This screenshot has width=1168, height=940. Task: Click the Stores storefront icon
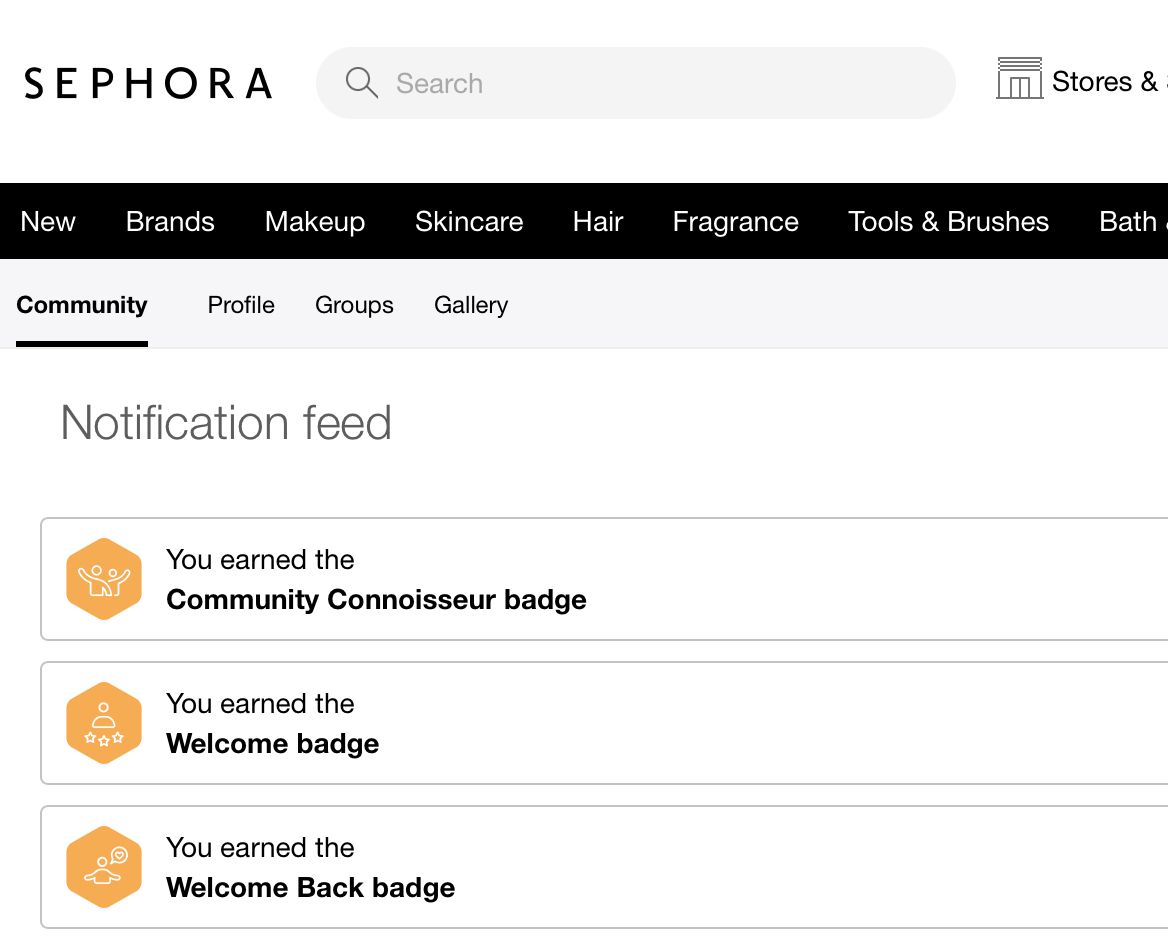(x=1018, y=80)
